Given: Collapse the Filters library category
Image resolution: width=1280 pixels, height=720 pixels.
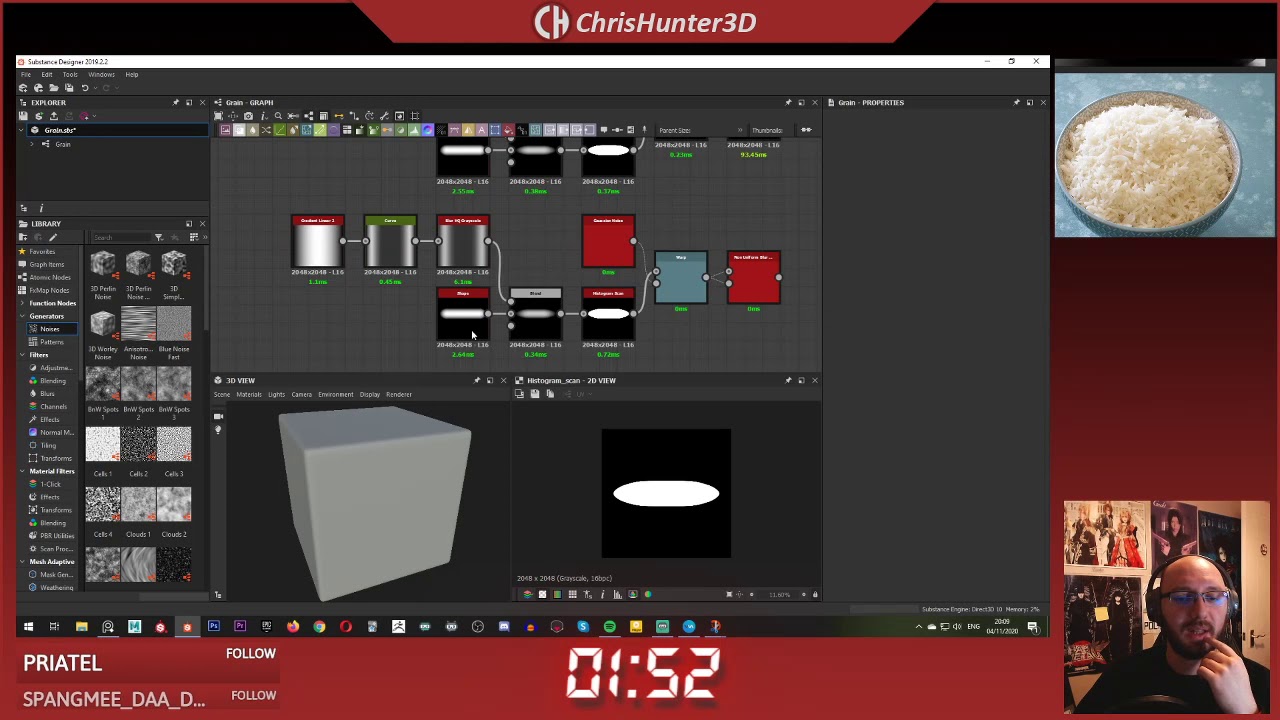Looking at the screenshot, I should pos(23,355).
